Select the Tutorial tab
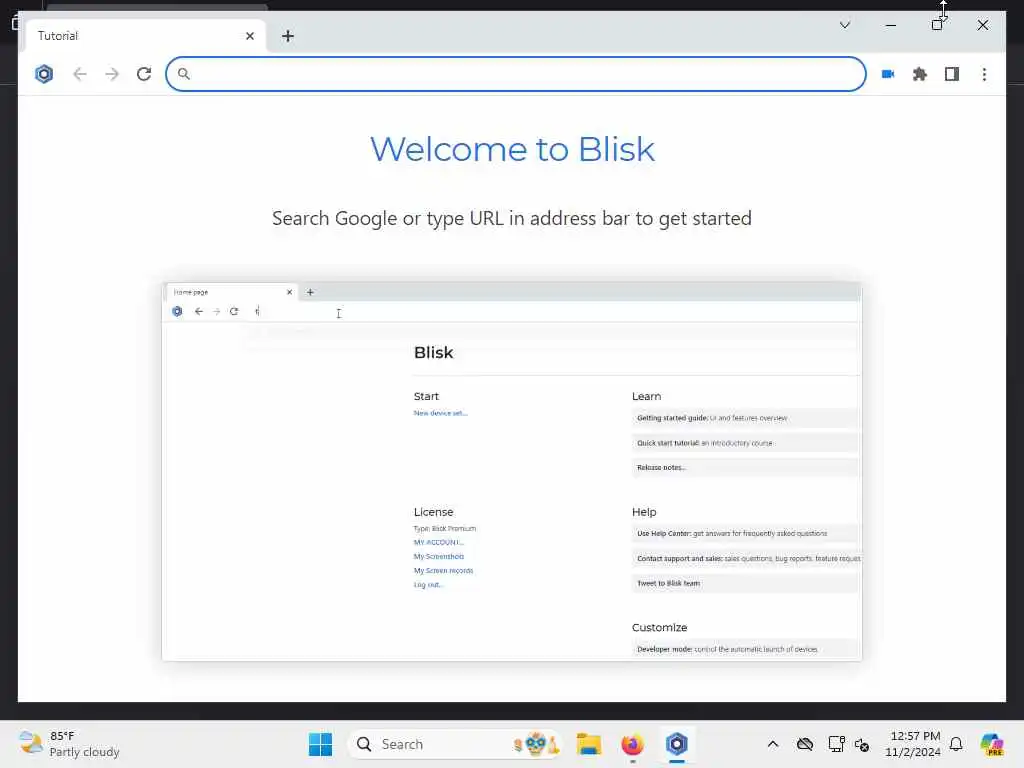 point(145,36)
